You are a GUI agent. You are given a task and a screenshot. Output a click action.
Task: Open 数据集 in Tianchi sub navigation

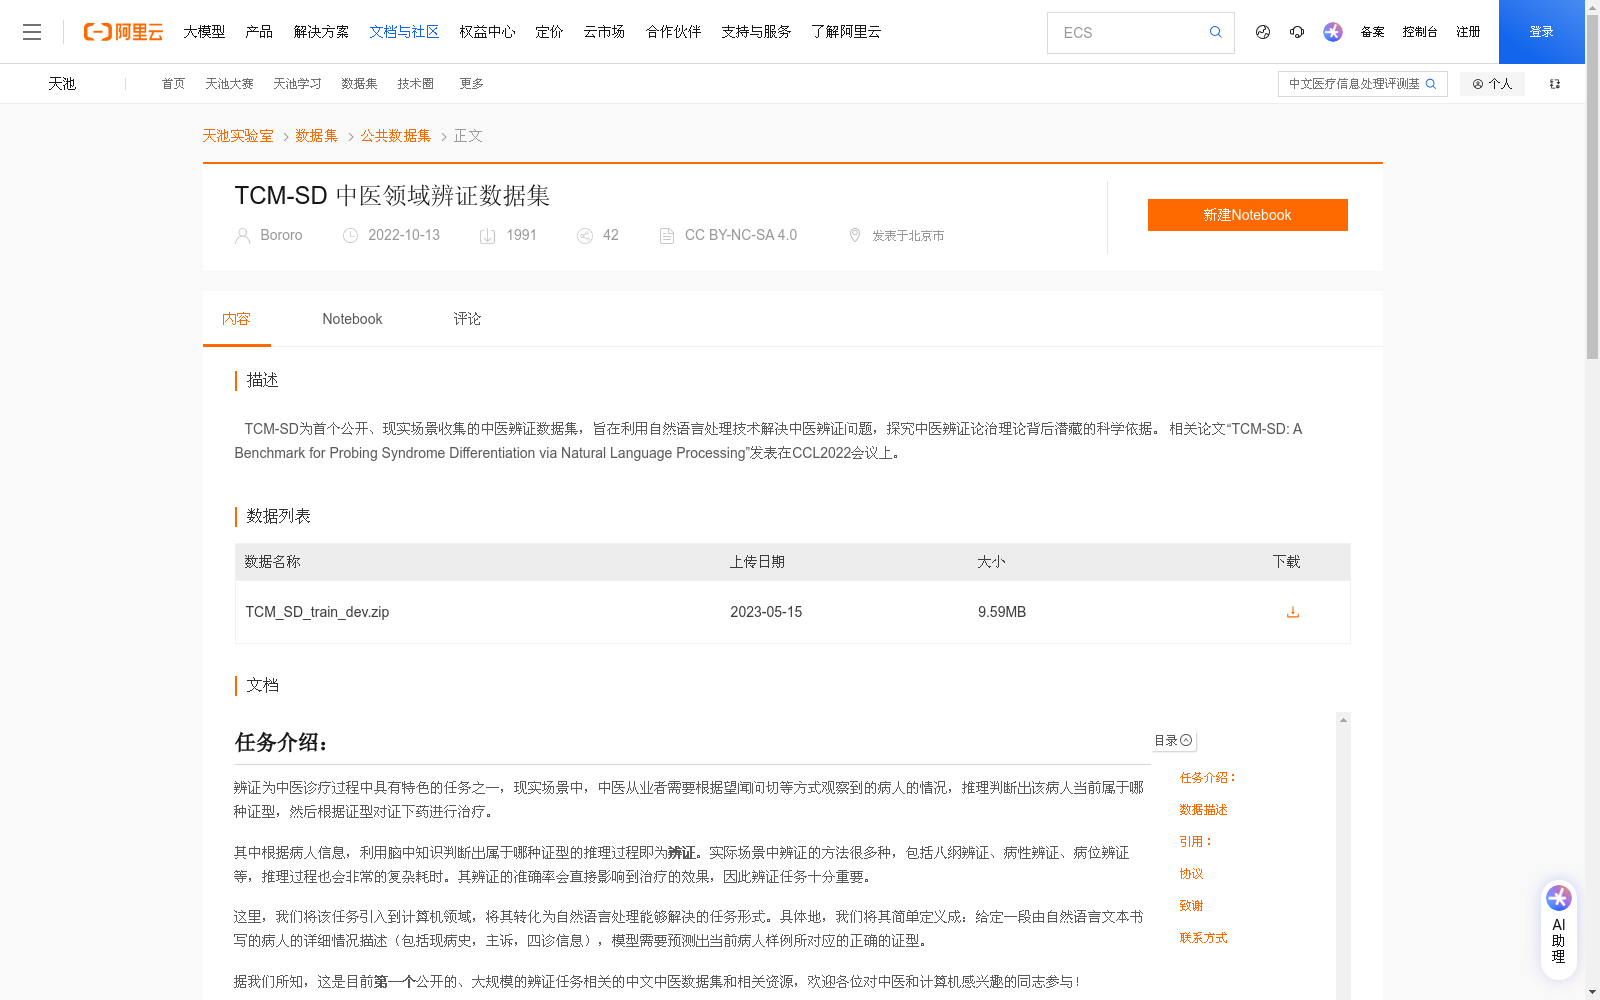click(x=359, y=84)
